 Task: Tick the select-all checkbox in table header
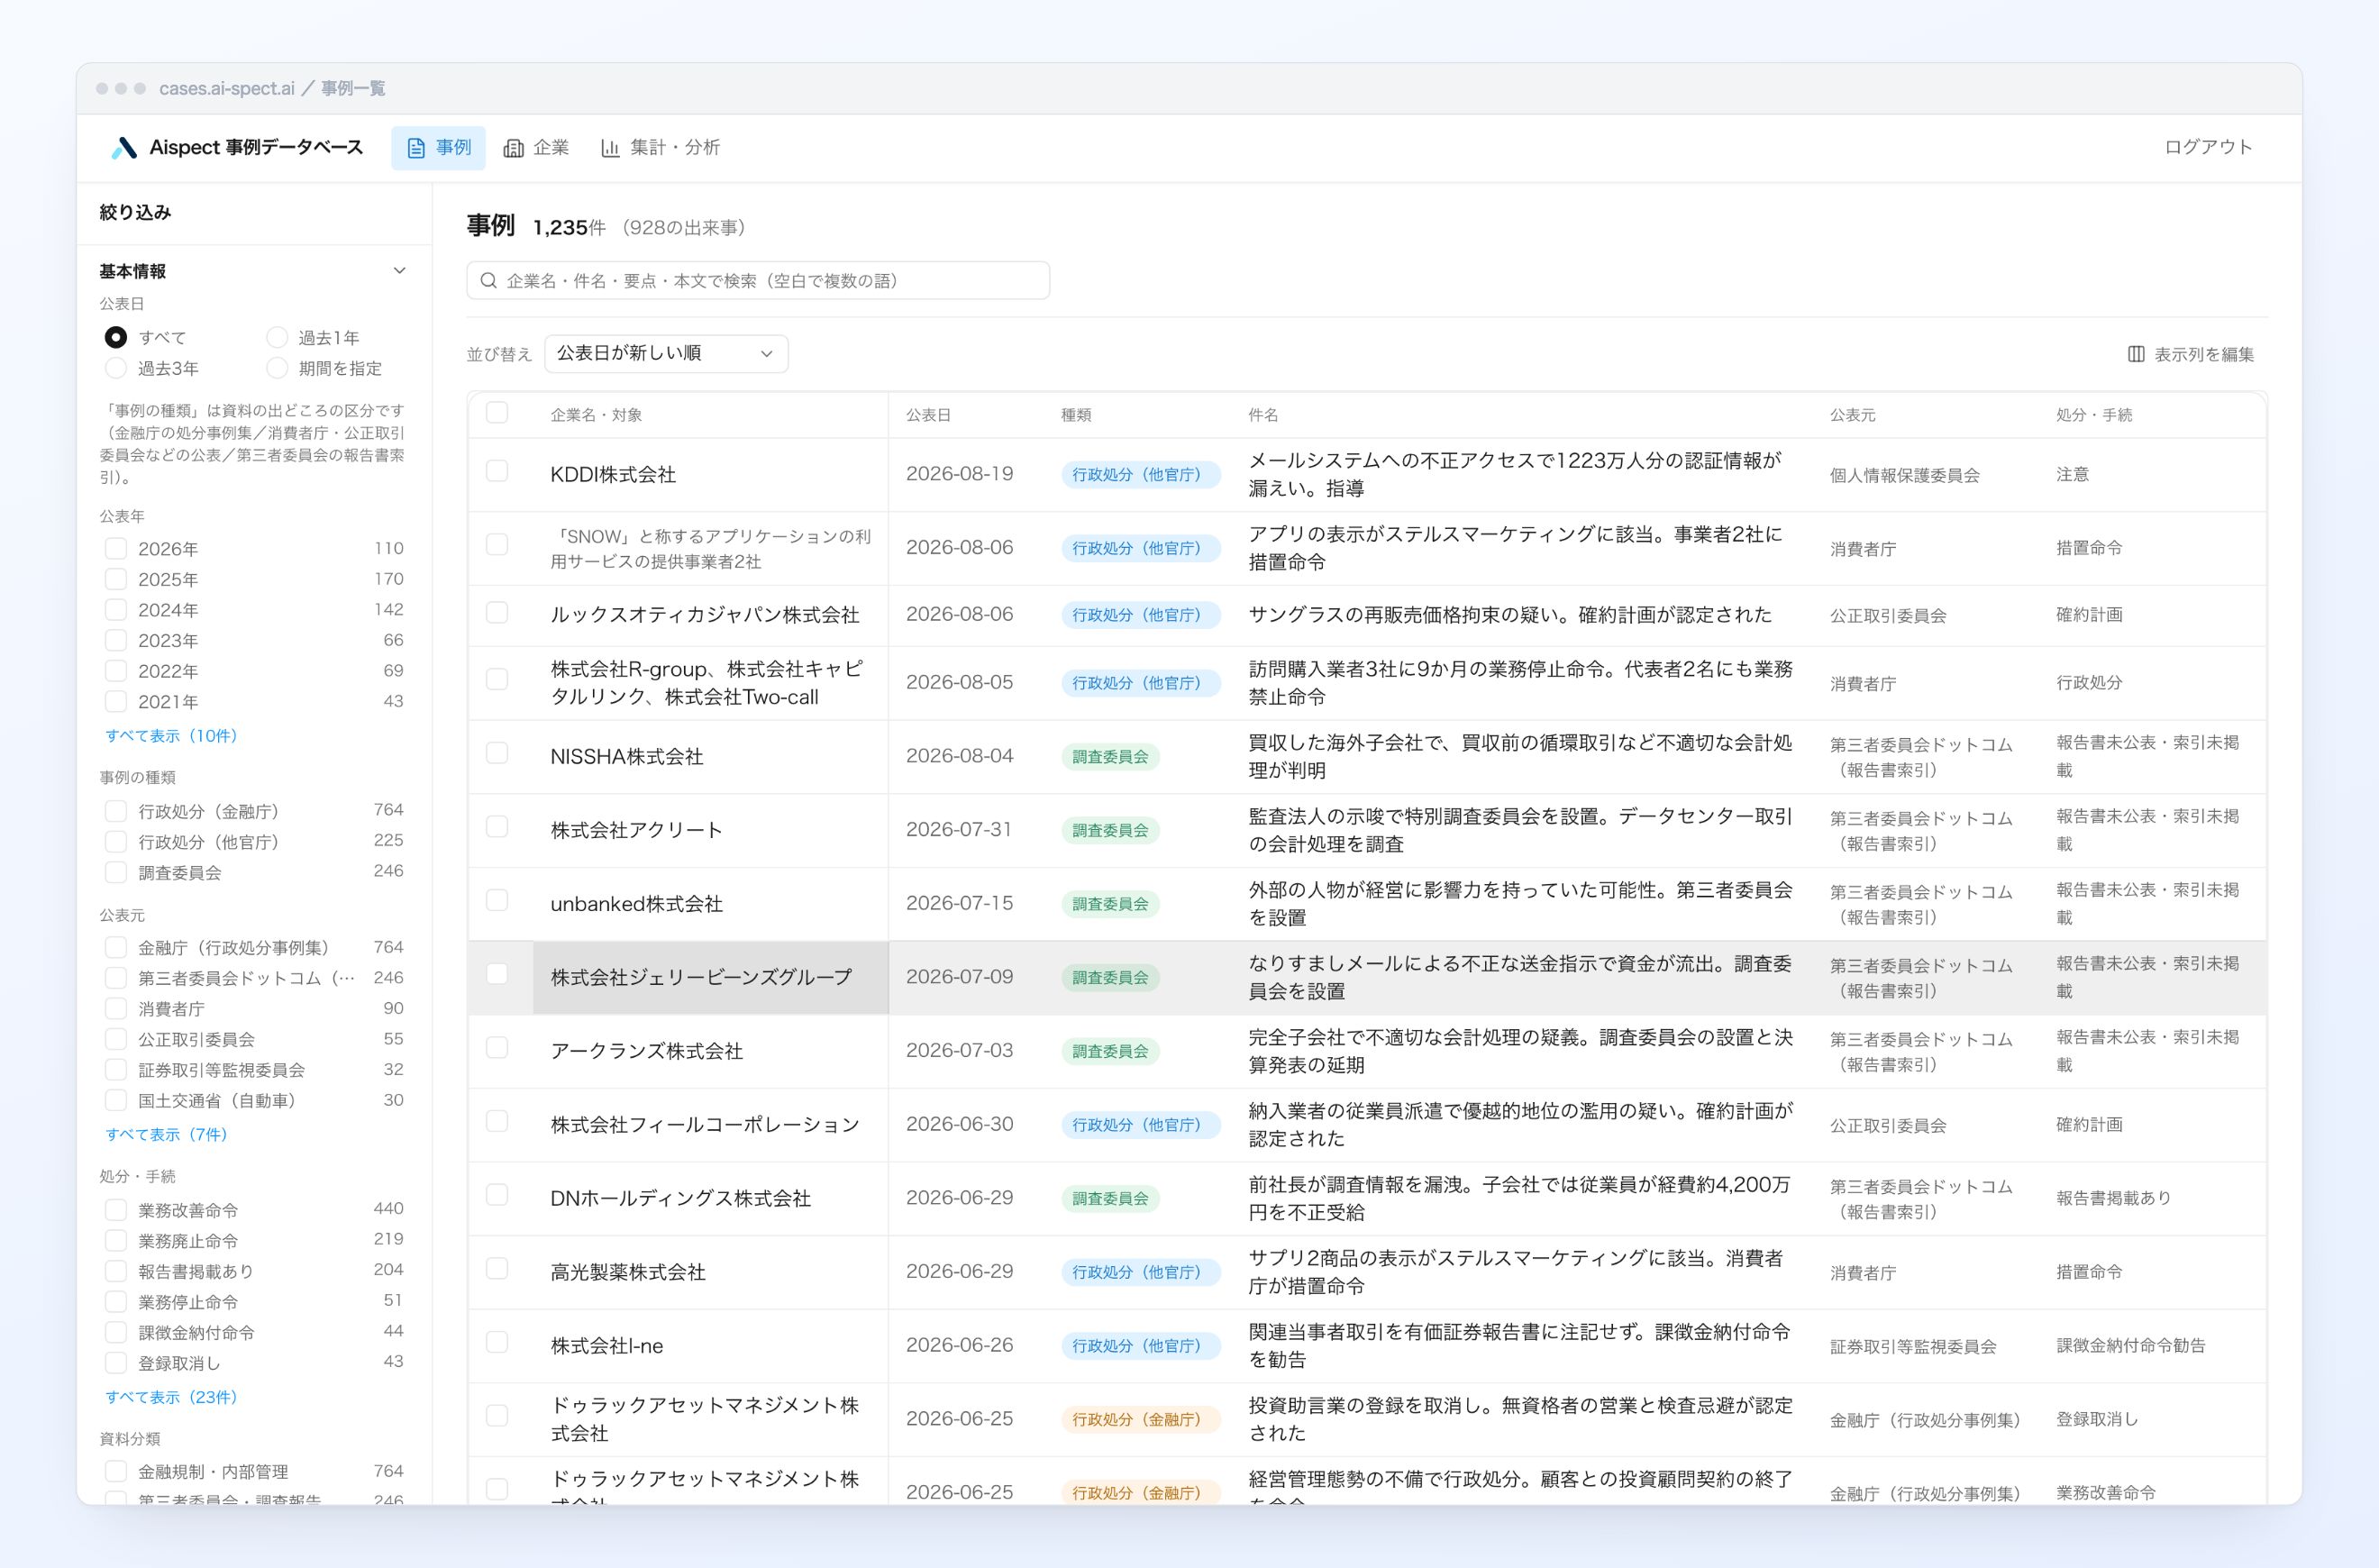(x=497, y=413)
